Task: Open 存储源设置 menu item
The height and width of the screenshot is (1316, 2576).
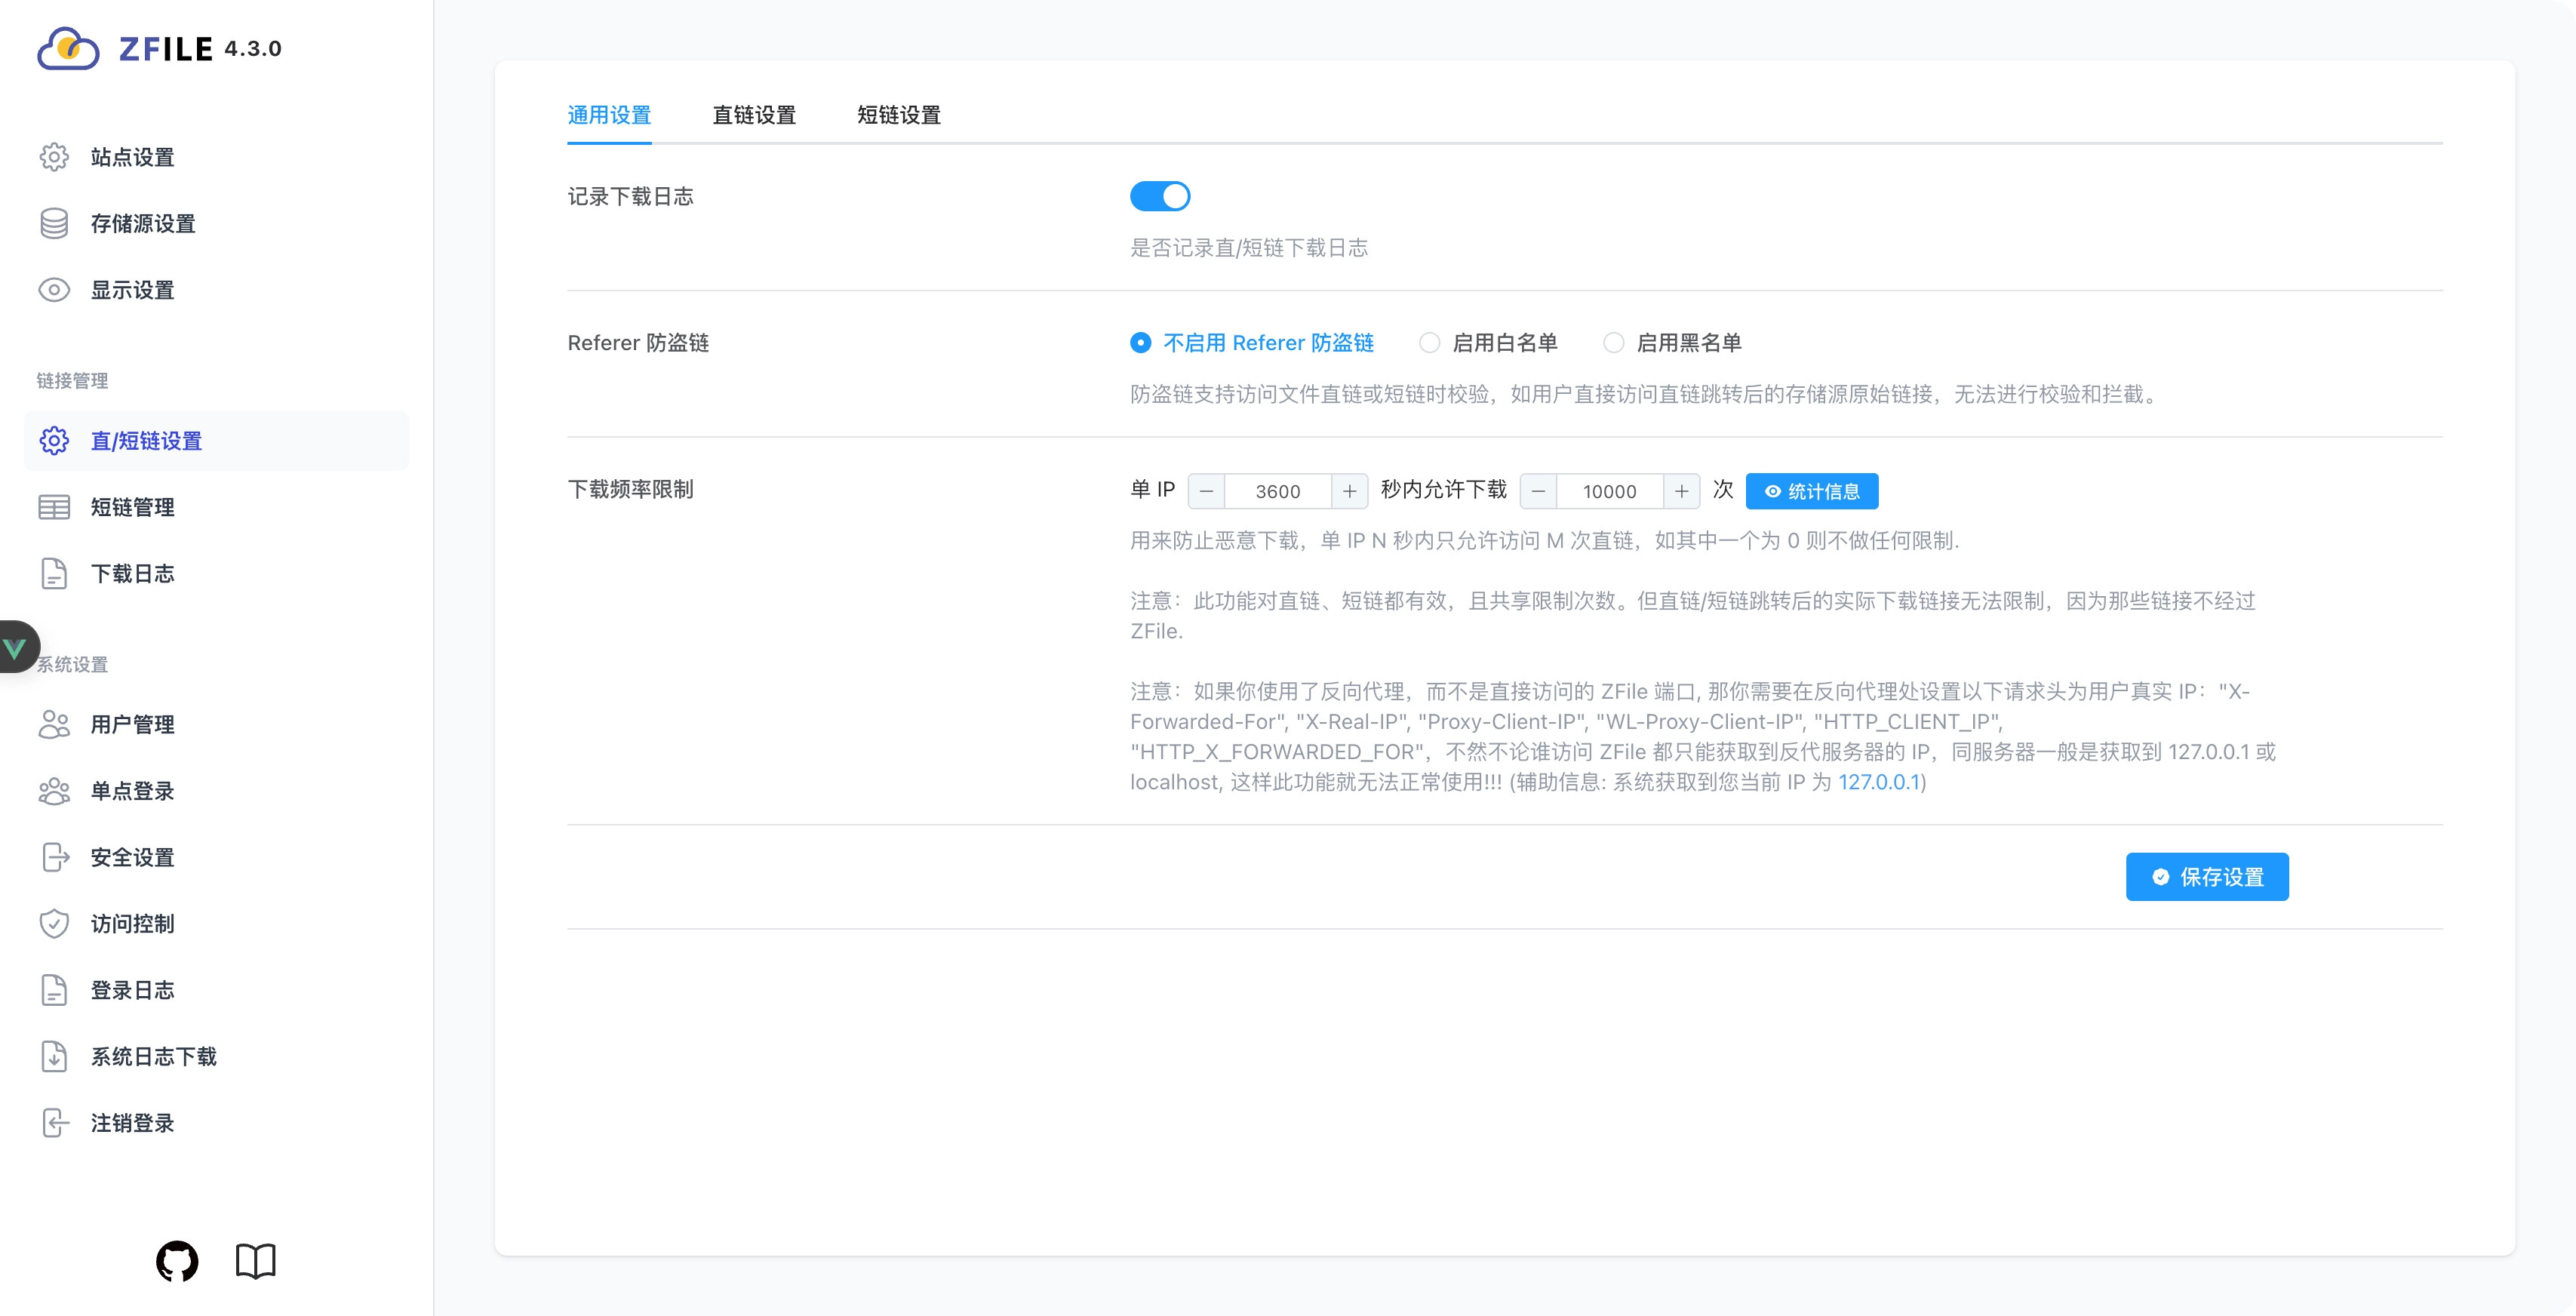Action: [x=216, y=223]
